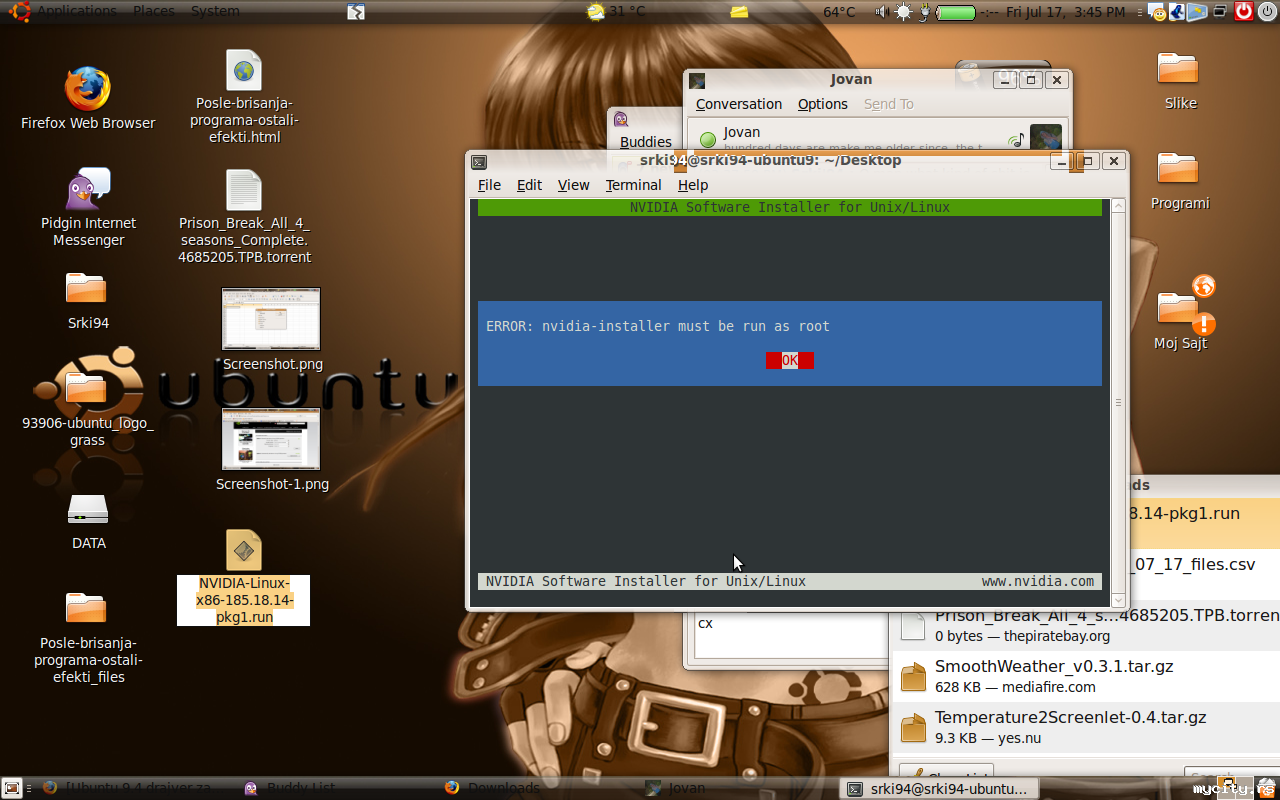Viewport: 1280px width, 800px height.
Task: Click Show Desktop button in bottom panel
Action: (12, 788)
